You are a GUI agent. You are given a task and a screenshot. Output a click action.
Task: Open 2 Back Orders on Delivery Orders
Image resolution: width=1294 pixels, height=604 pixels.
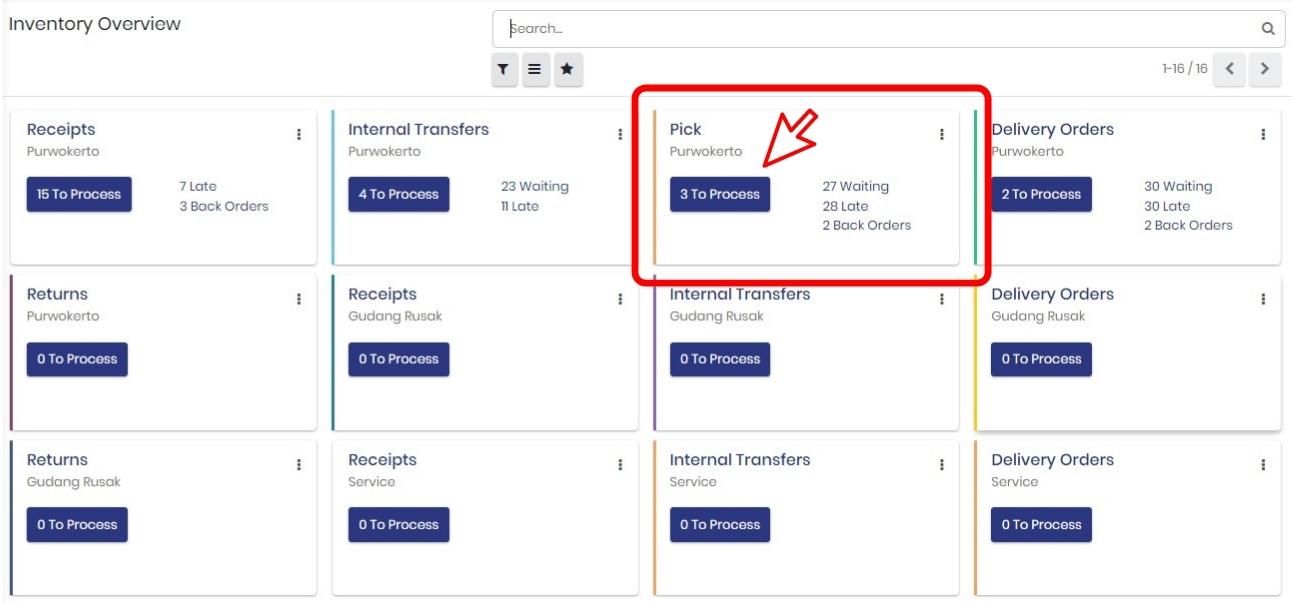pyautogui.click(x=1188, y=225)
